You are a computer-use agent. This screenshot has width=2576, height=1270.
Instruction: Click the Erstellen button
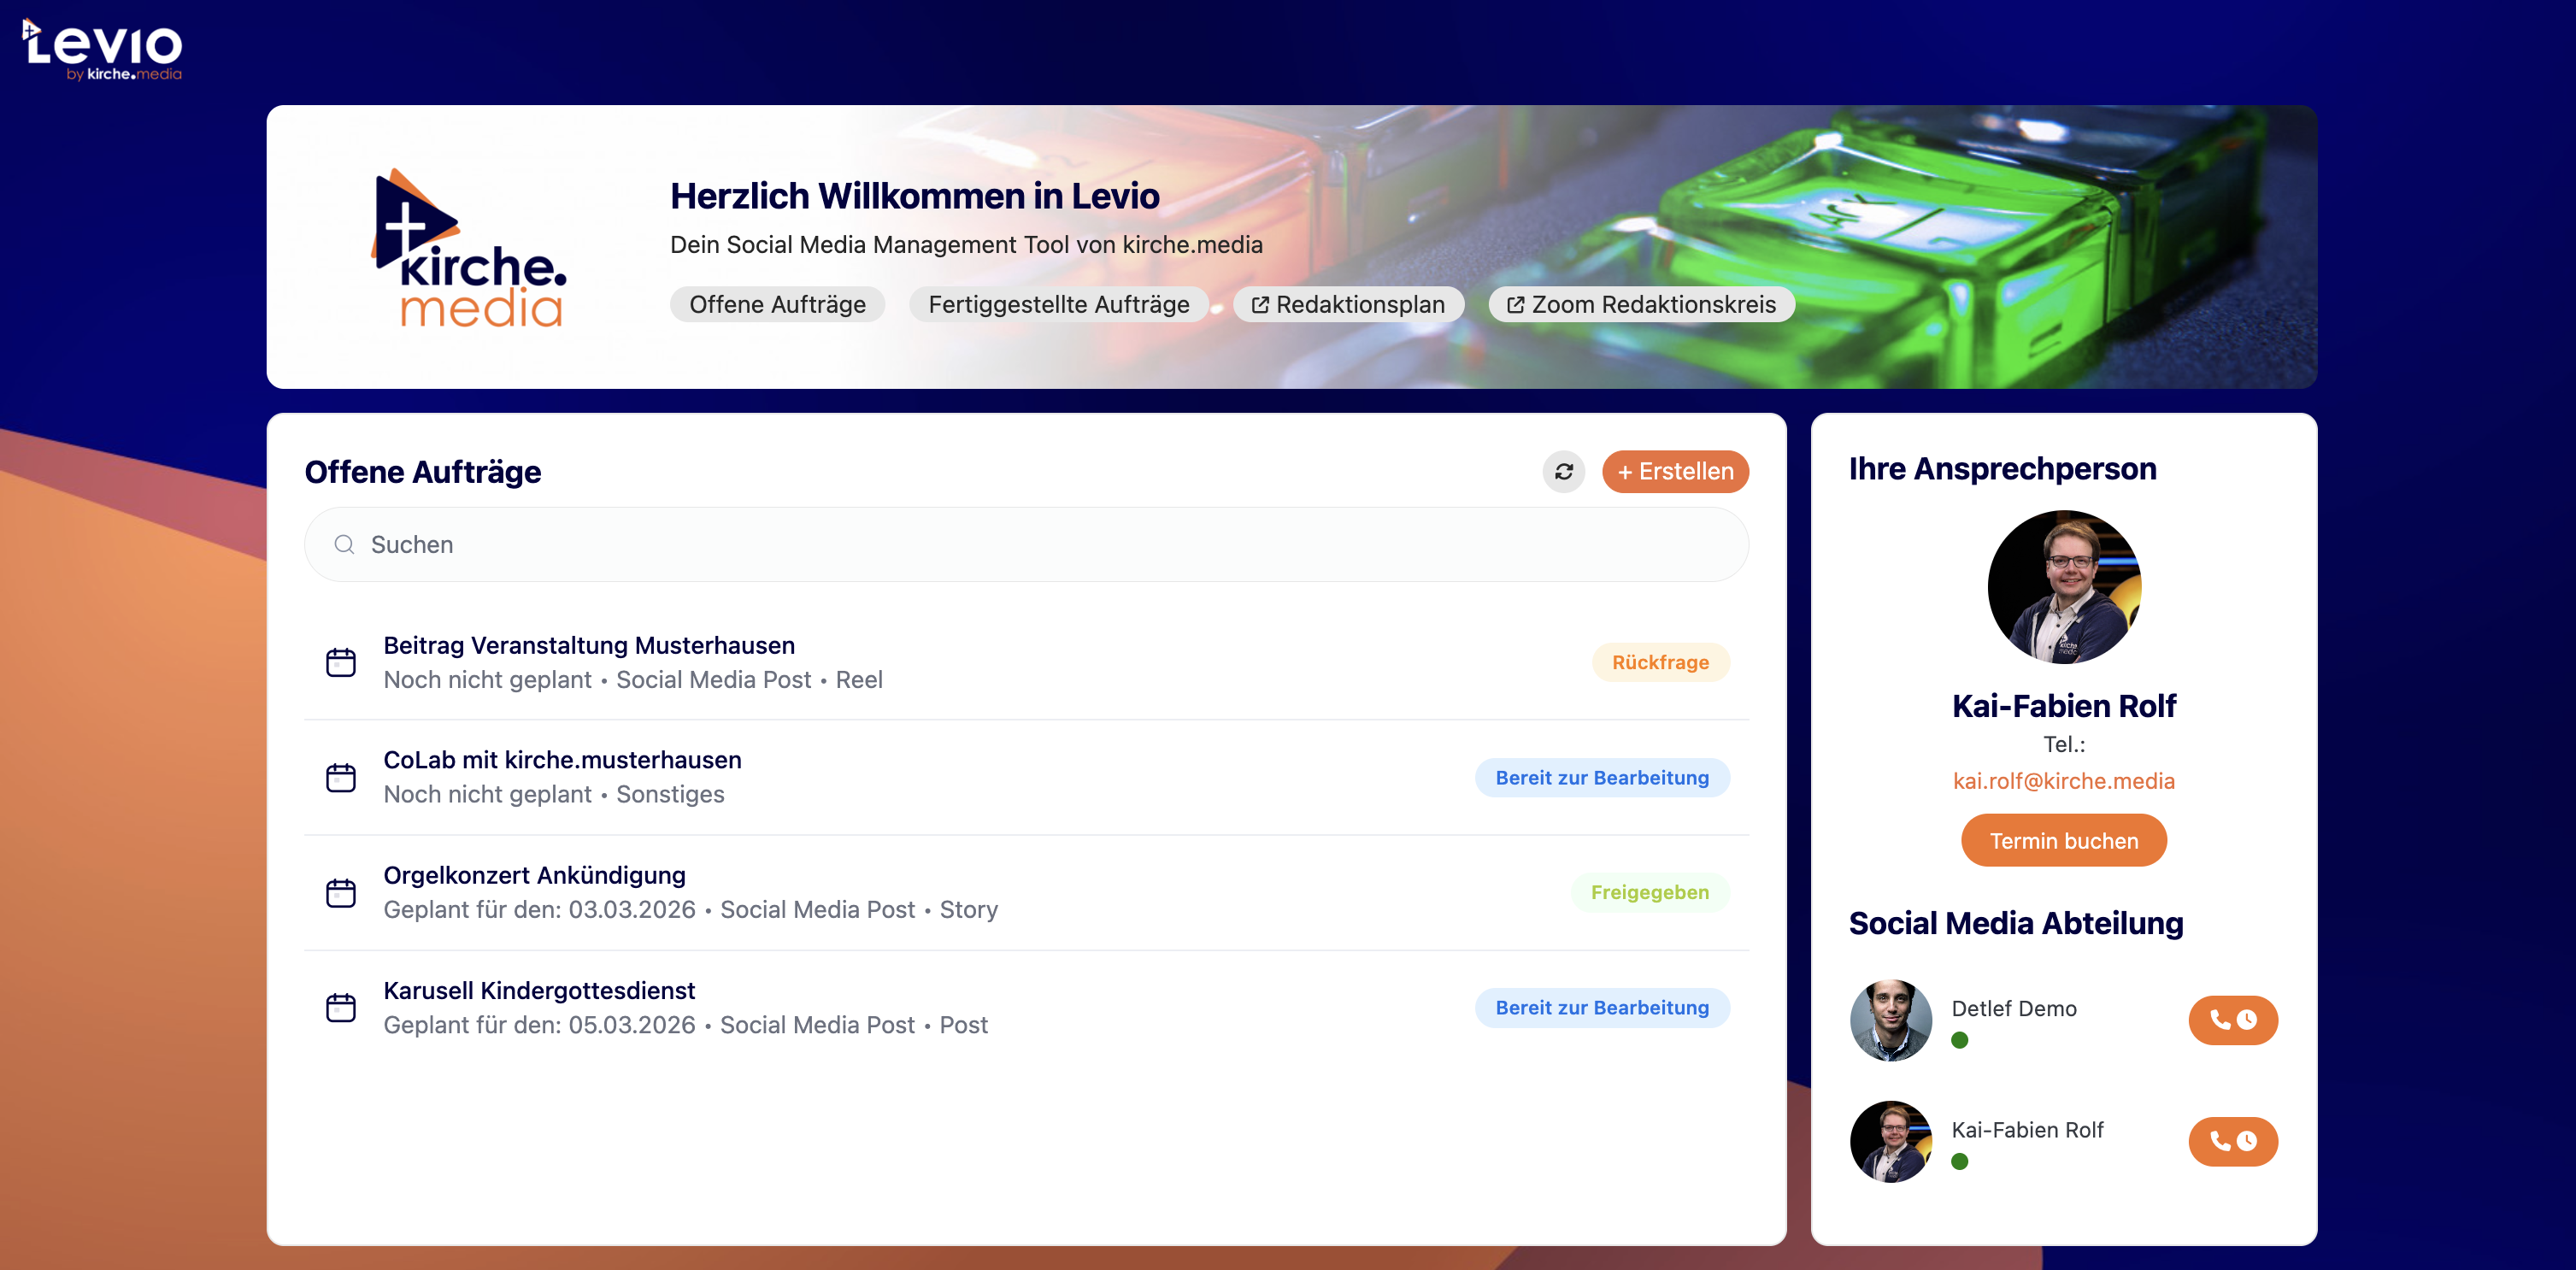[1675, 472]
